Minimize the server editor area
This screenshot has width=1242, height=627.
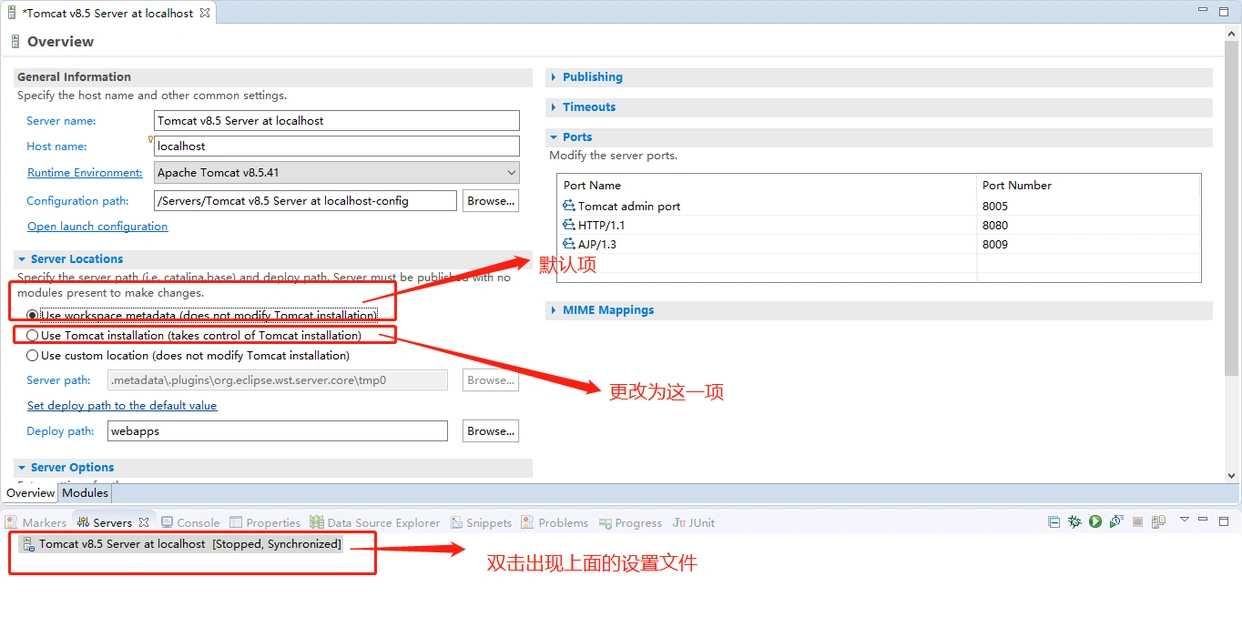tap(1204, 11)
